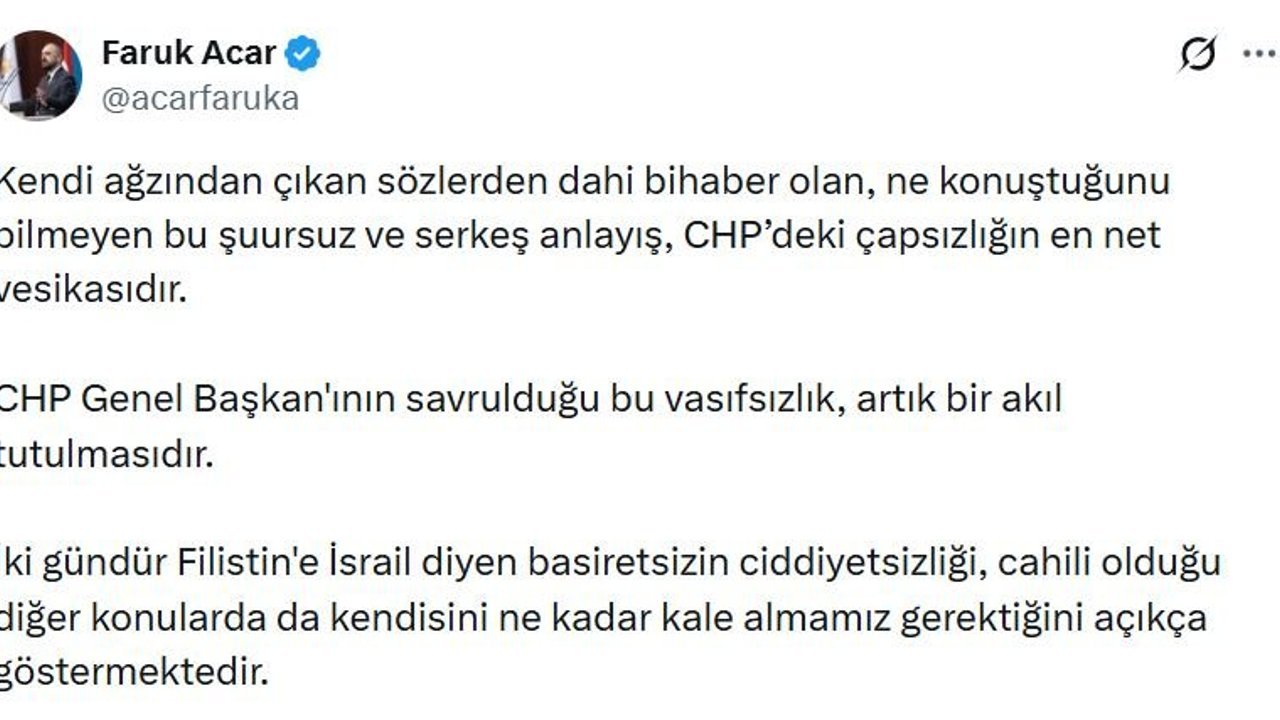
Task: Click the word "göstermektedir" in the tweet
Action: [x=134, y=672]
